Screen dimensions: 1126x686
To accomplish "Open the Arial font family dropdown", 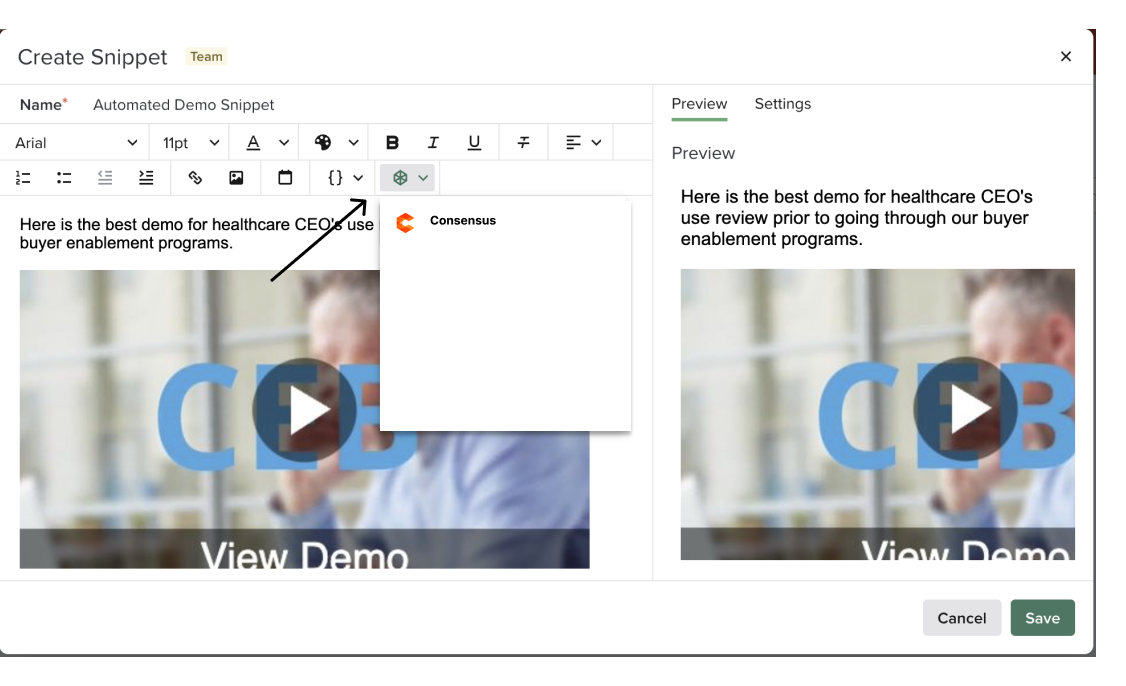I will point(75,142).
